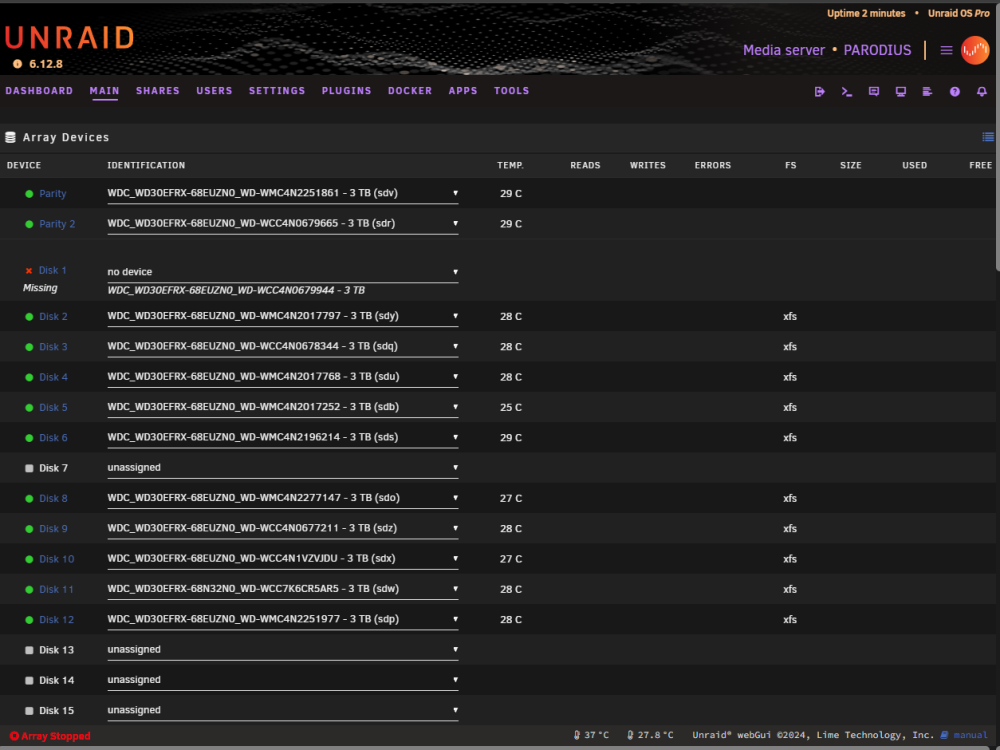Go to the DOCKER tab
This screenshot has height=750, width=1000.
pyautogui.click(x=410, y=91)
